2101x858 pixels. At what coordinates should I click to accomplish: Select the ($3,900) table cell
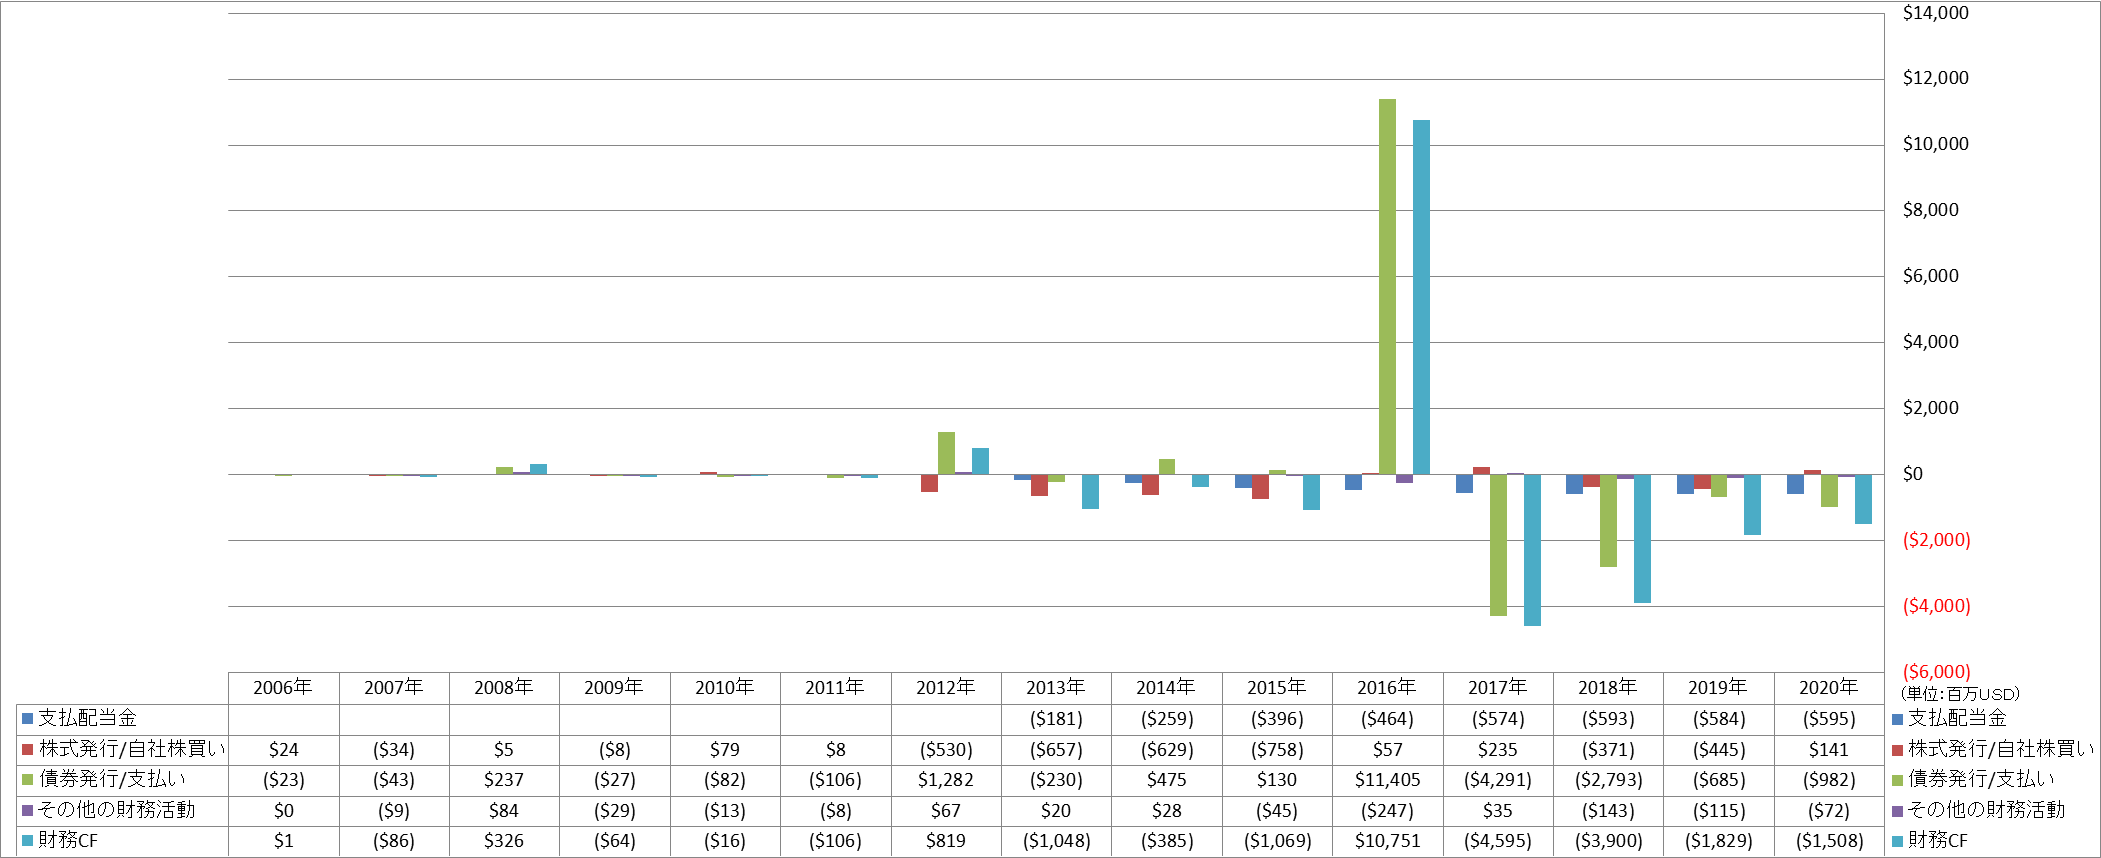pos(1608,840)
